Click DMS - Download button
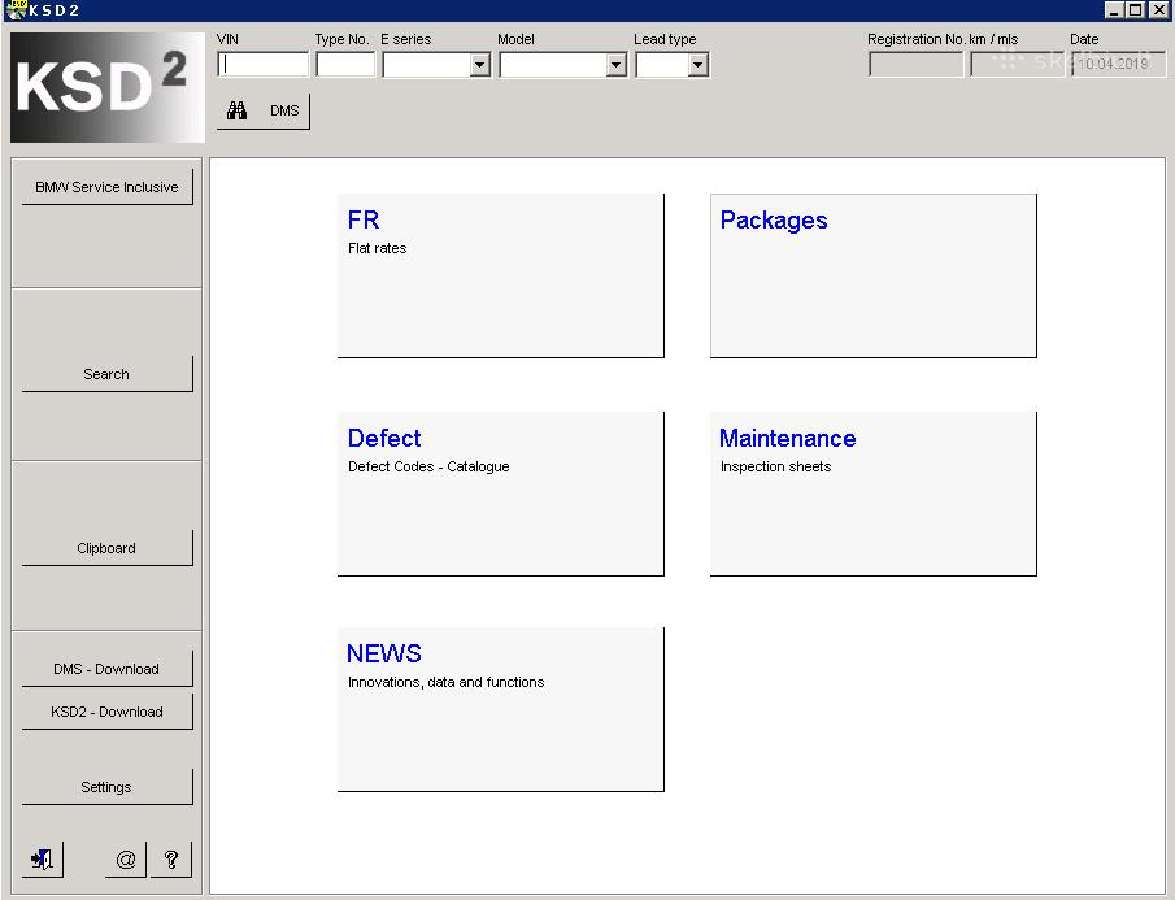 (107, 668)
